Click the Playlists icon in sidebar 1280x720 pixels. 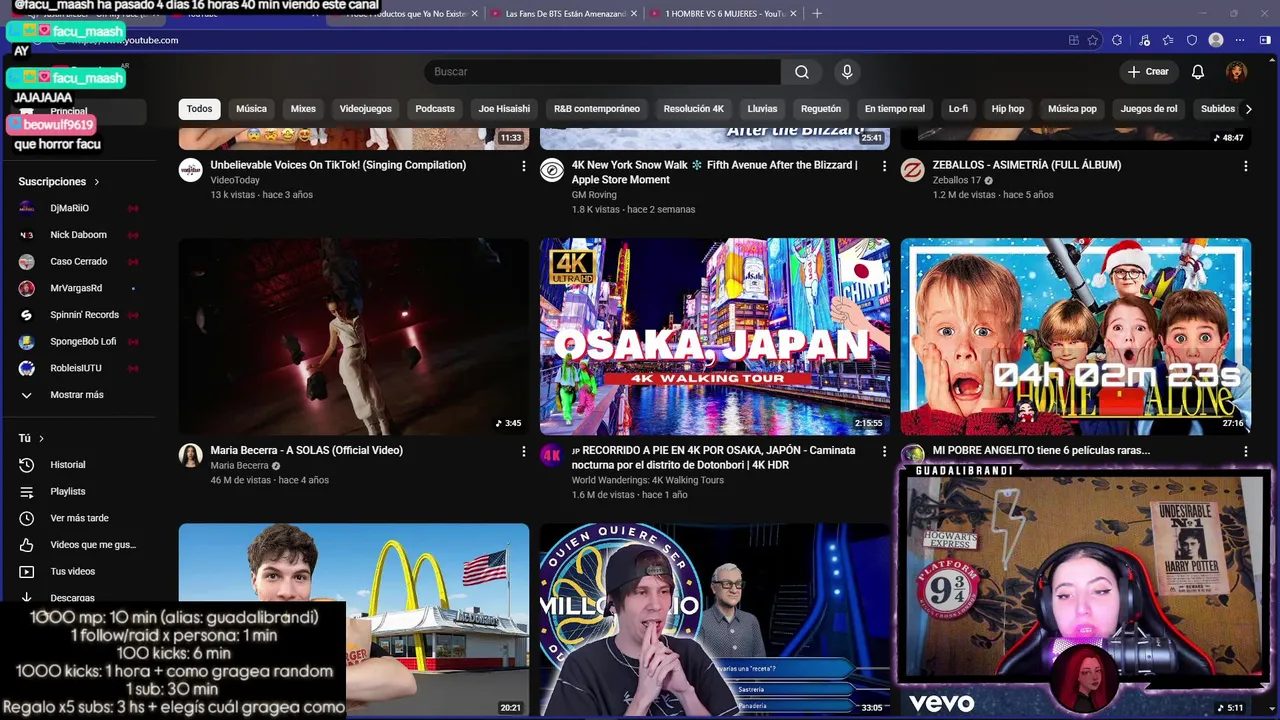(27, 492)
